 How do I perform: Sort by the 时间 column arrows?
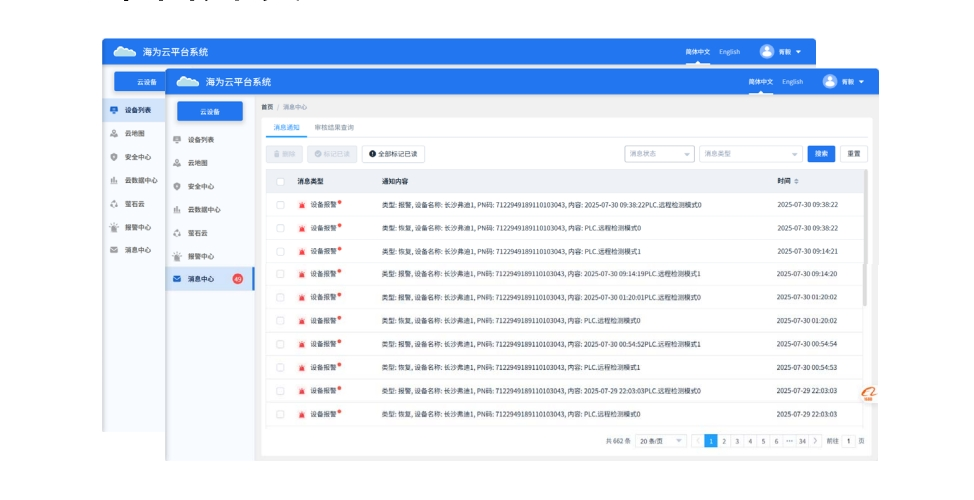click(796, 181)
